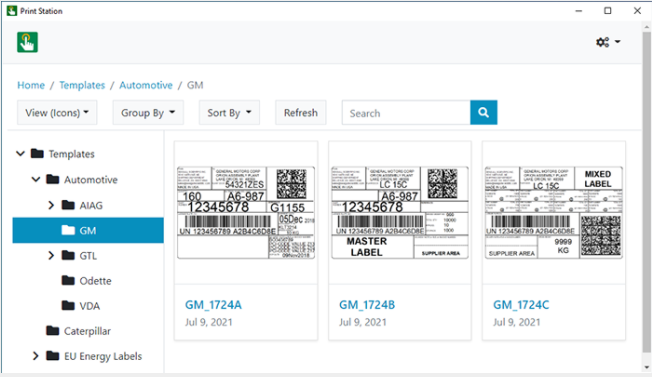Open the Group By dropdown

pos(148,112)
